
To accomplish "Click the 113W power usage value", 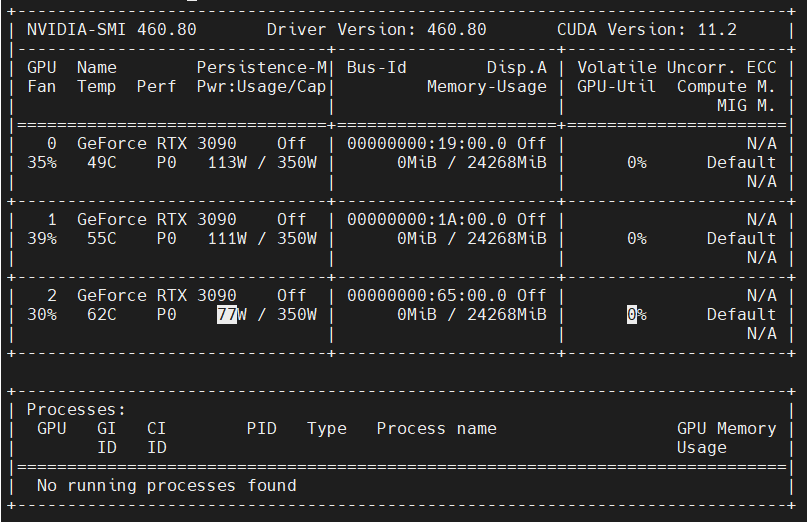I will [x=226, y=162].
